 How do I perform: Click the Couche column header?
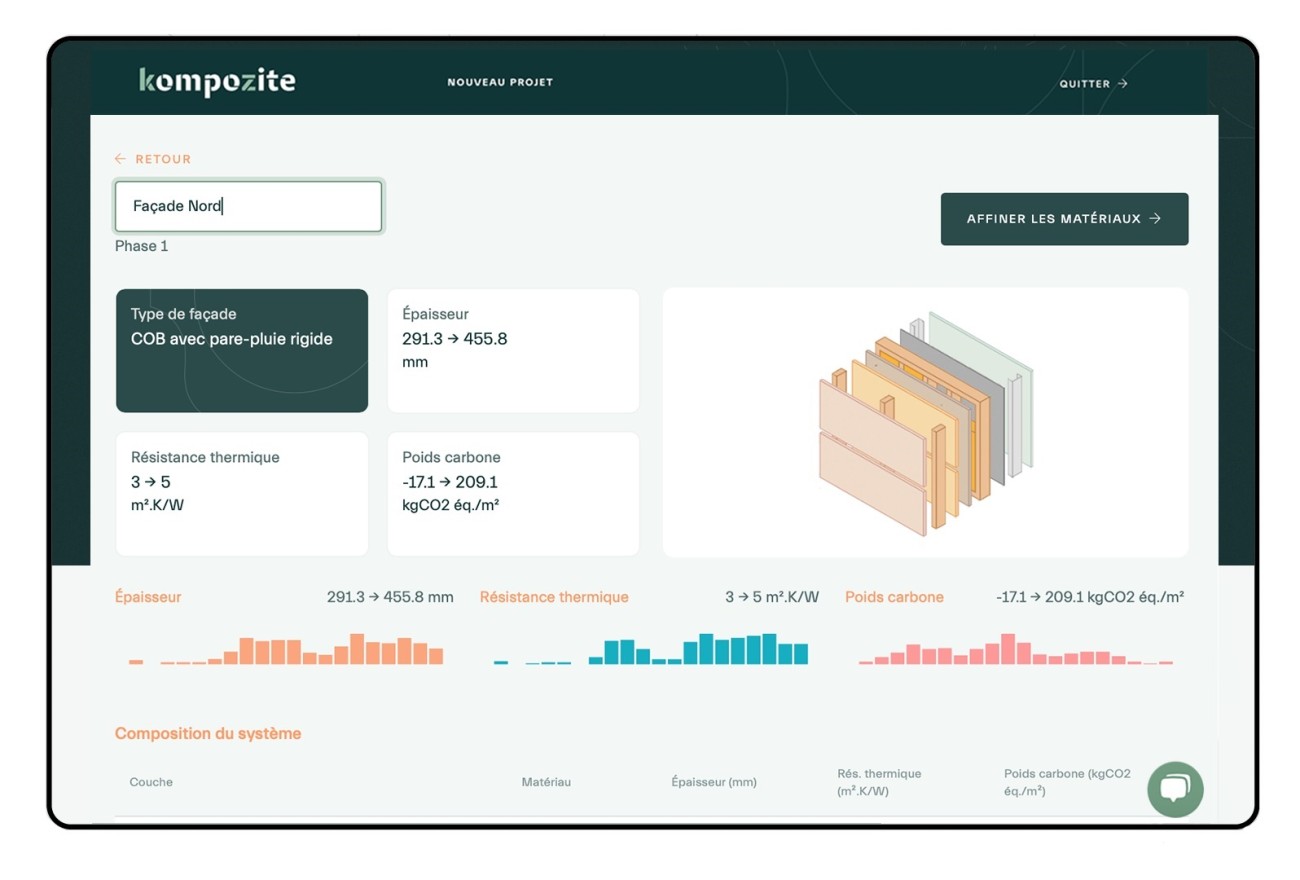[x=151, y=782]
